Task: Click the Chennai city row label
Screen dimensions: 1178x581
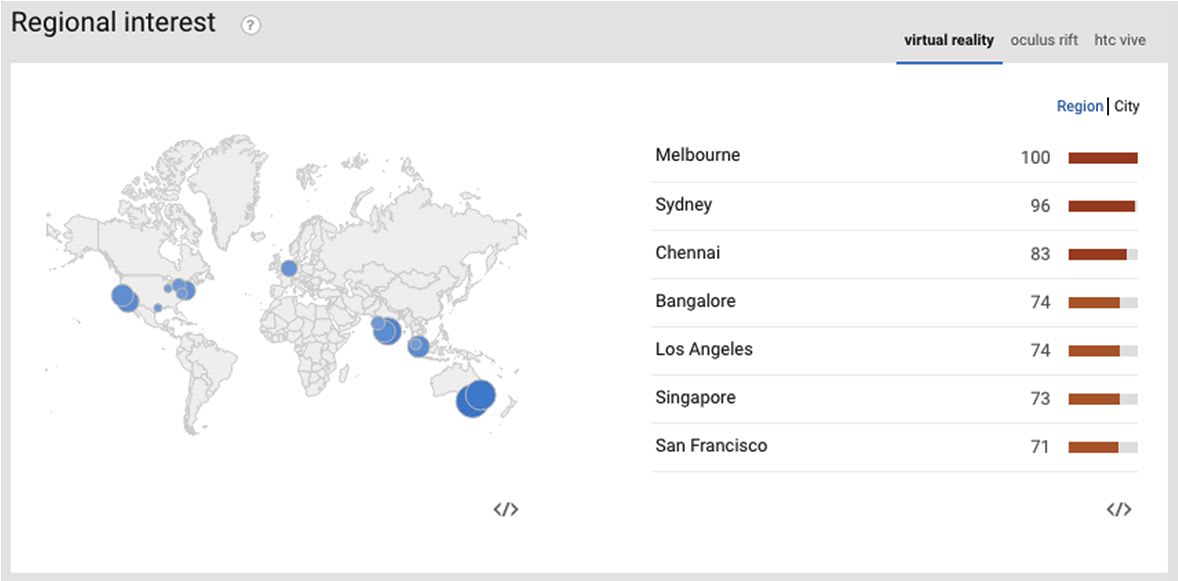Action: [x=687, y=253]
